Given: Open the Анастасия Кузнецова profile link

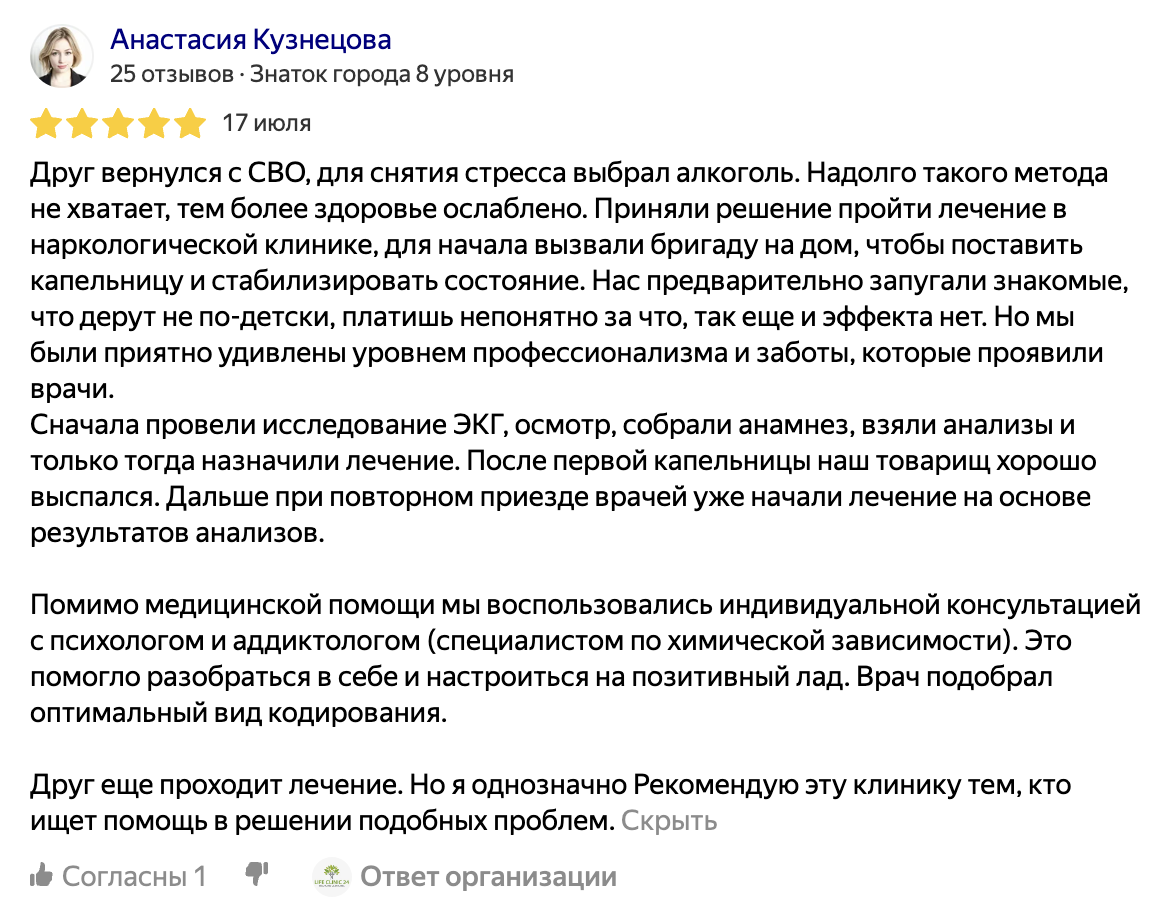Looking at the screenshot, I should click(250, 39).
